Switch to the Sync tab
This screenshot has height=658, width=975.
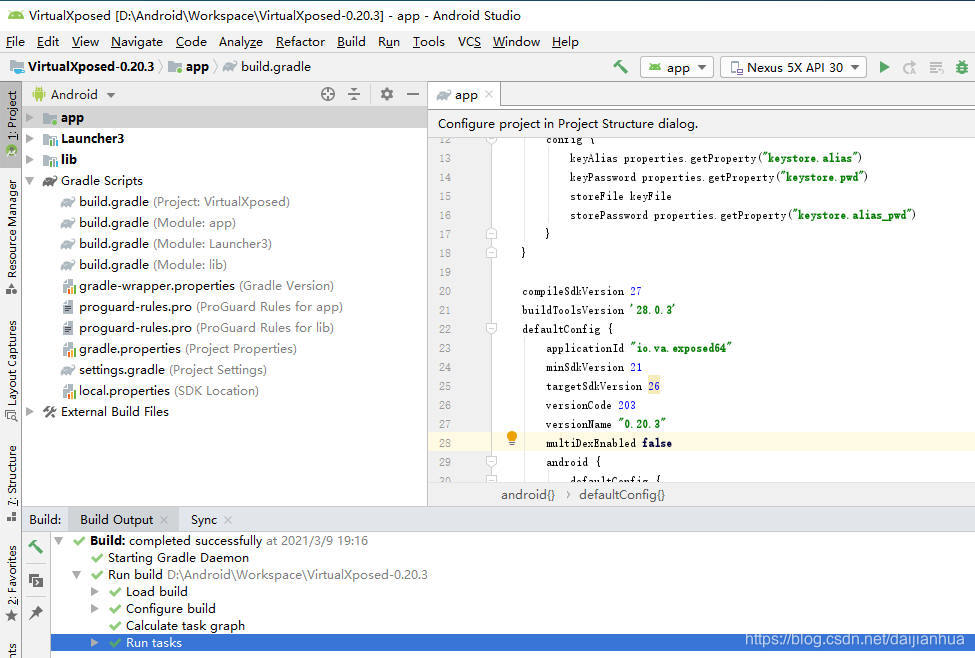tap(204, 519)
